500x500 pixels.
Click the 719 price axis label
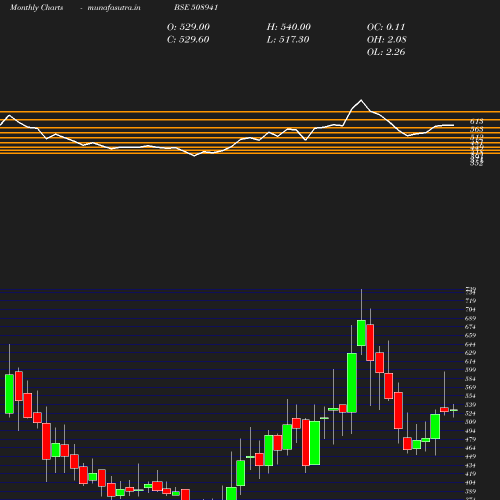click(470, 301)
